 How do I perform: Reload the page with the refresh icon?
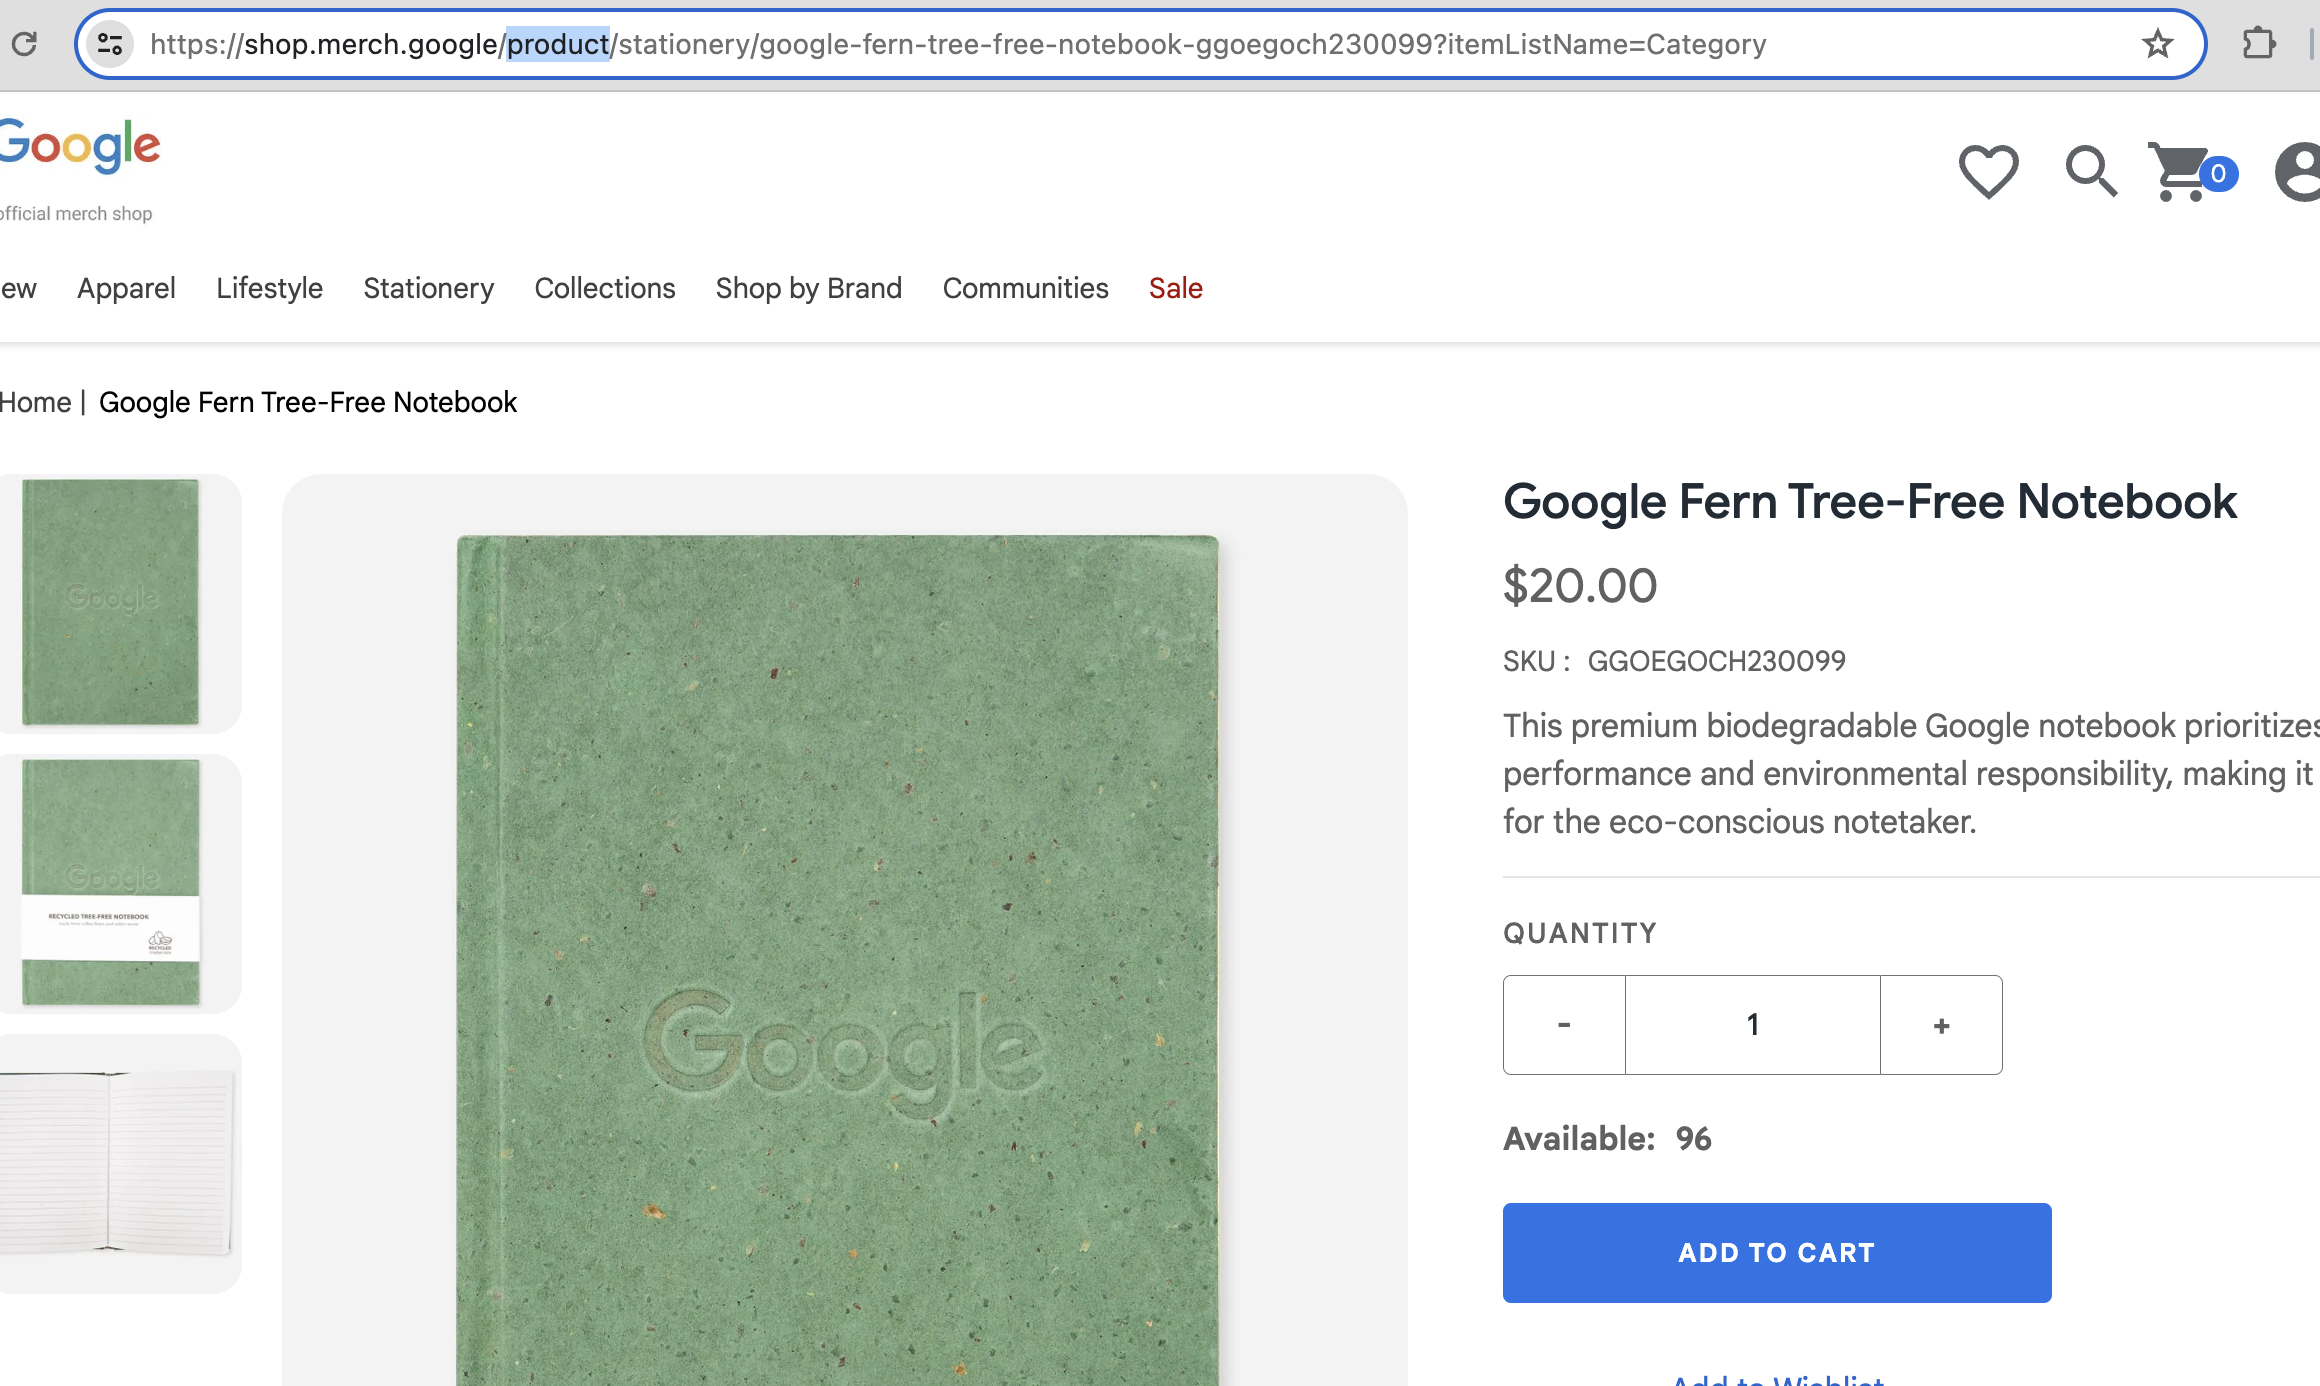pos(25,44)
